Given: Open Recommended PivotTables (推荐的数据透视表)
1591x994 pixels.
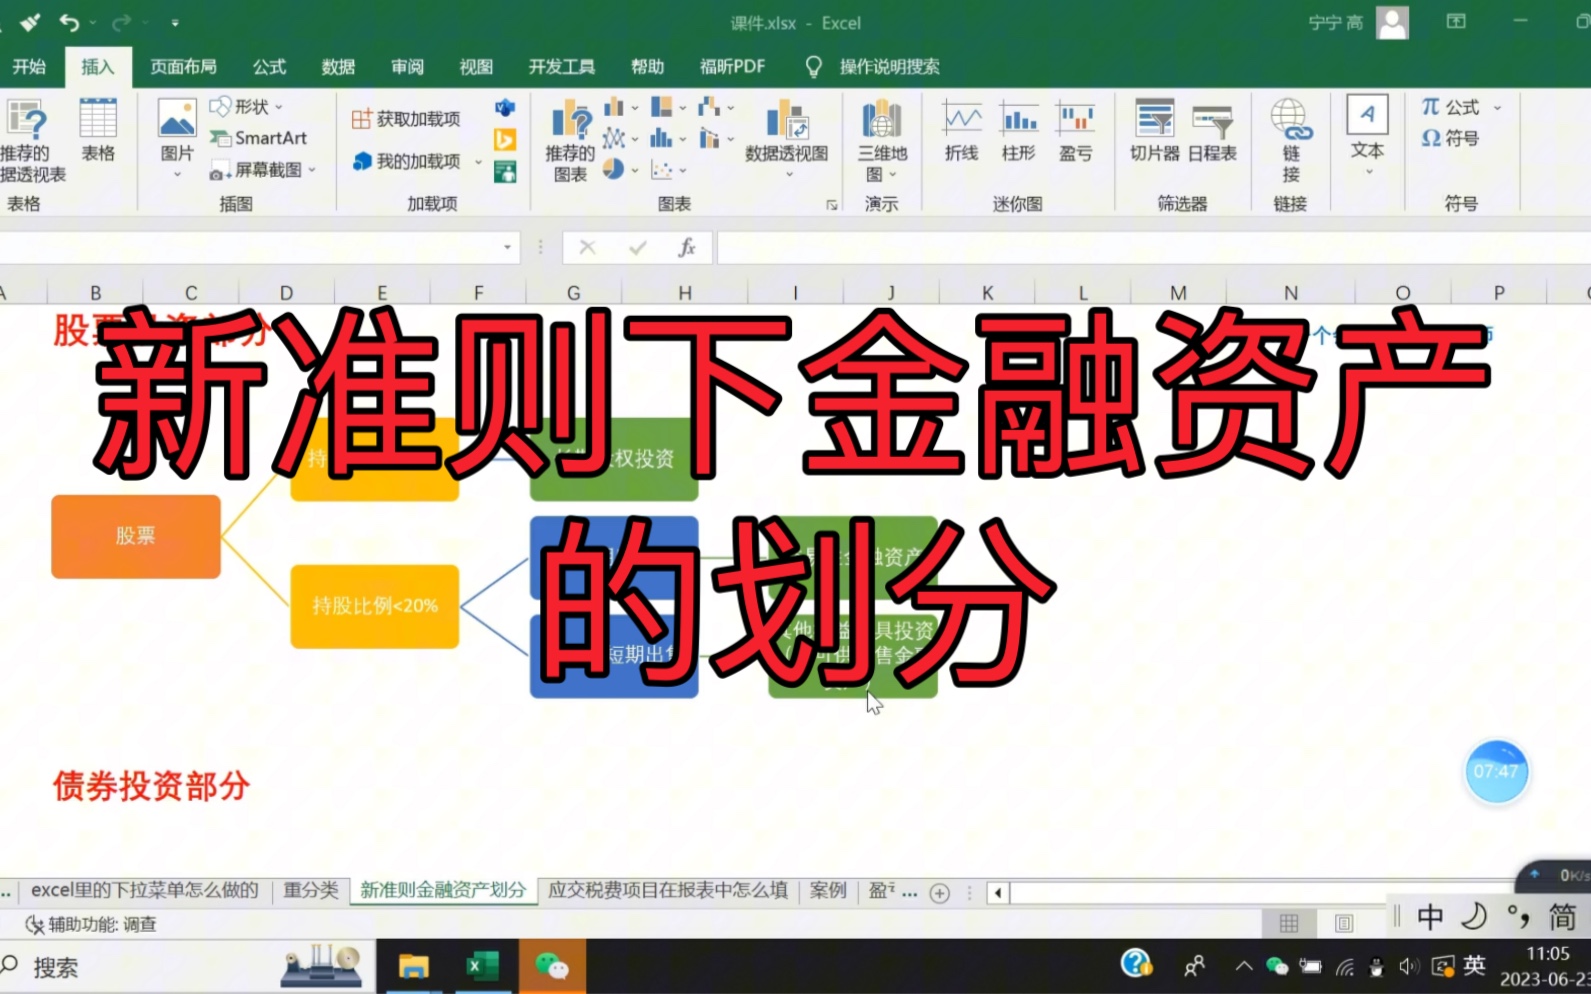Looking at the screenshot, I should pos(29,140).
